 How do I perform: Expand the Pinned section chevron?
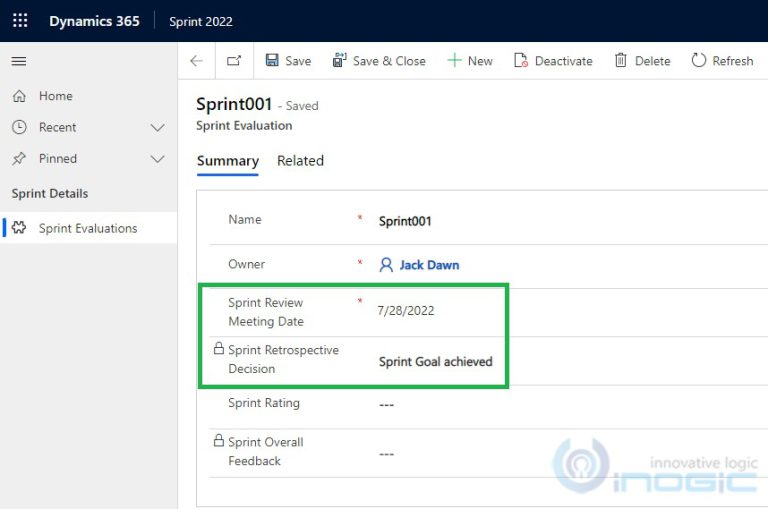click(157, 159)
